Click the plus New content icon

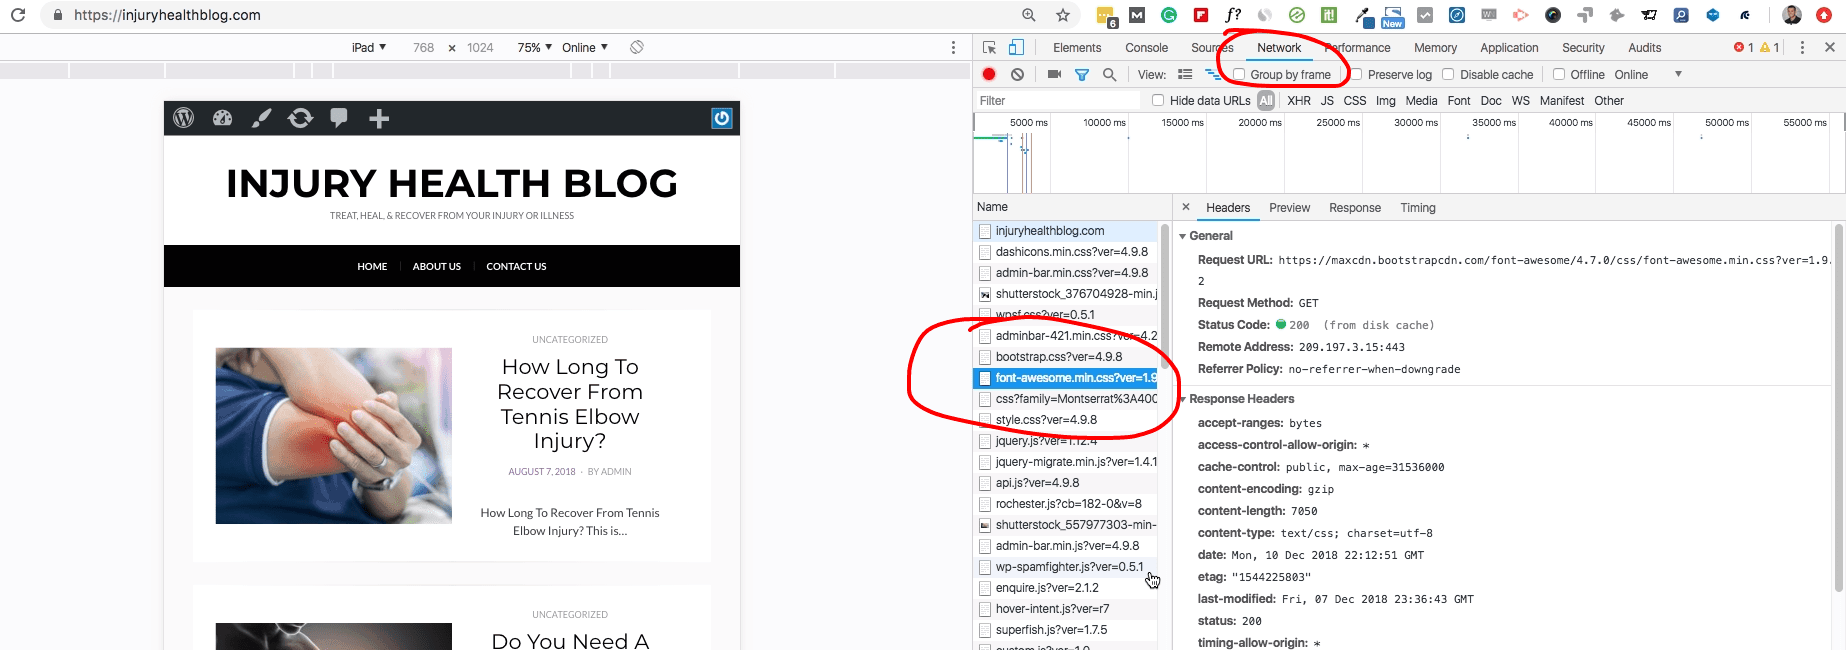click(x=378, y=119)
